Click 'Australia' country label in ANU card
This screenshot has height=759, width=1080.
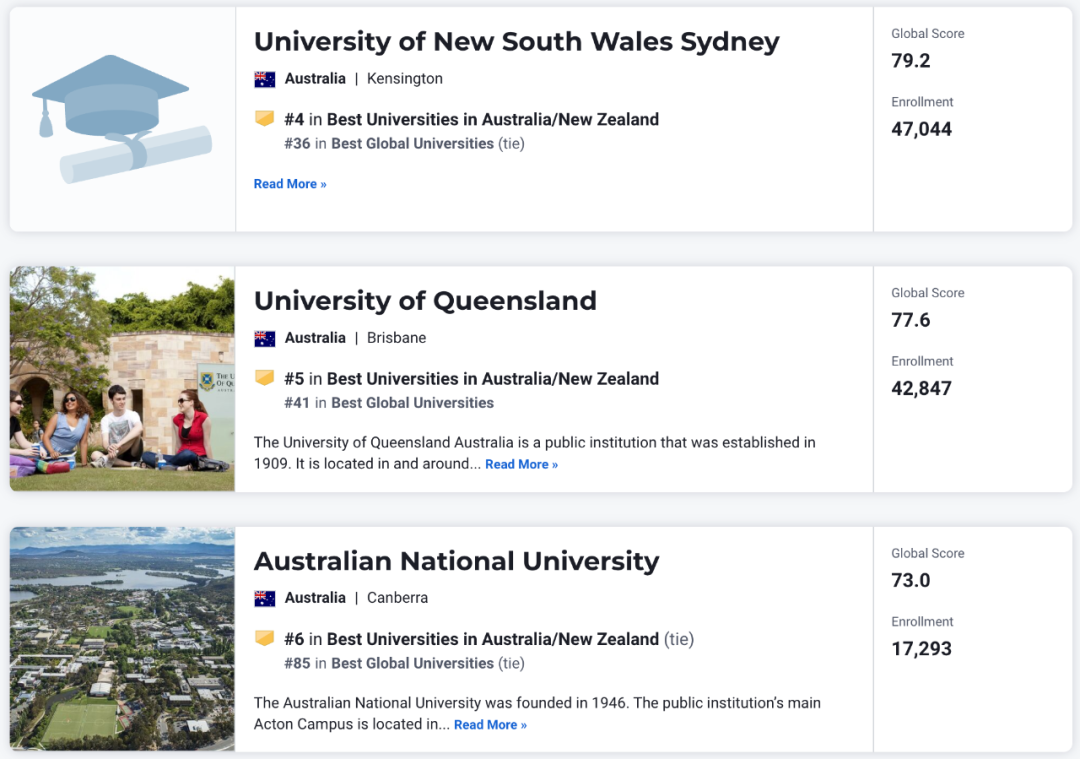[315, 598]
